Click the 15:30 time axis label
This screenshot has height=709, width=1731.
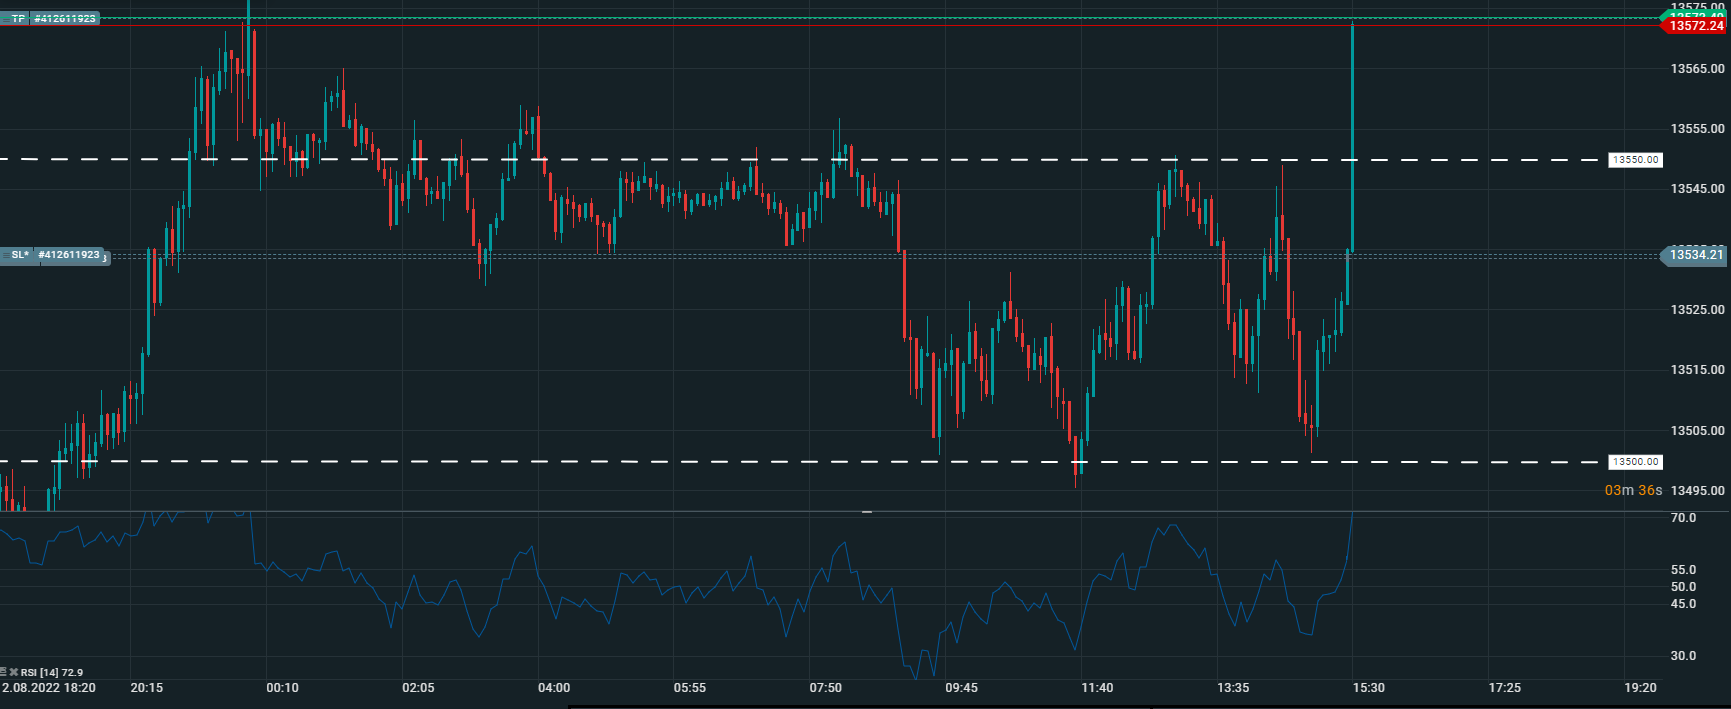coord(1369,688)
